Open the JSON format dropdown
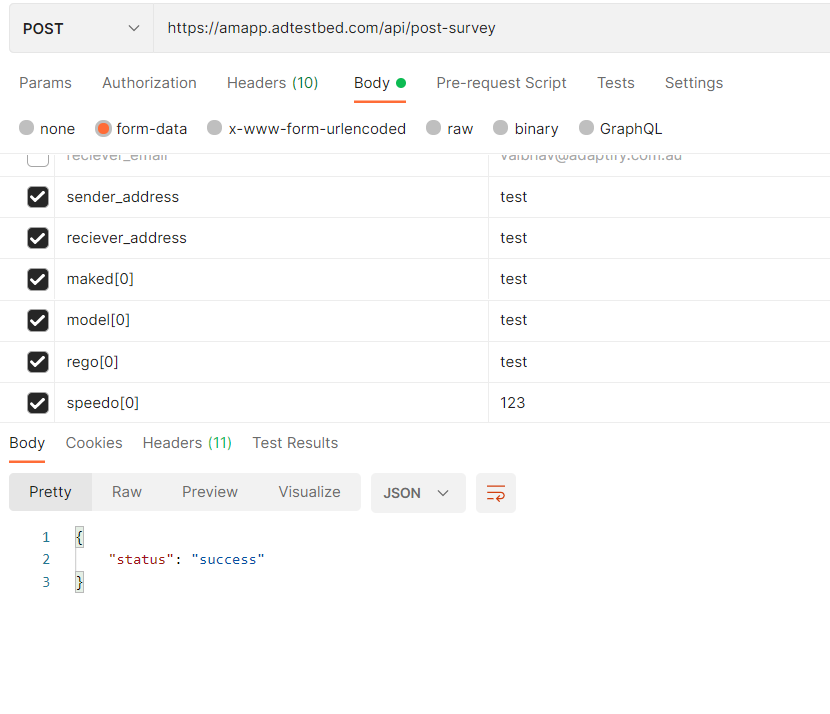 pyautogui.click(x=418, y=493)
